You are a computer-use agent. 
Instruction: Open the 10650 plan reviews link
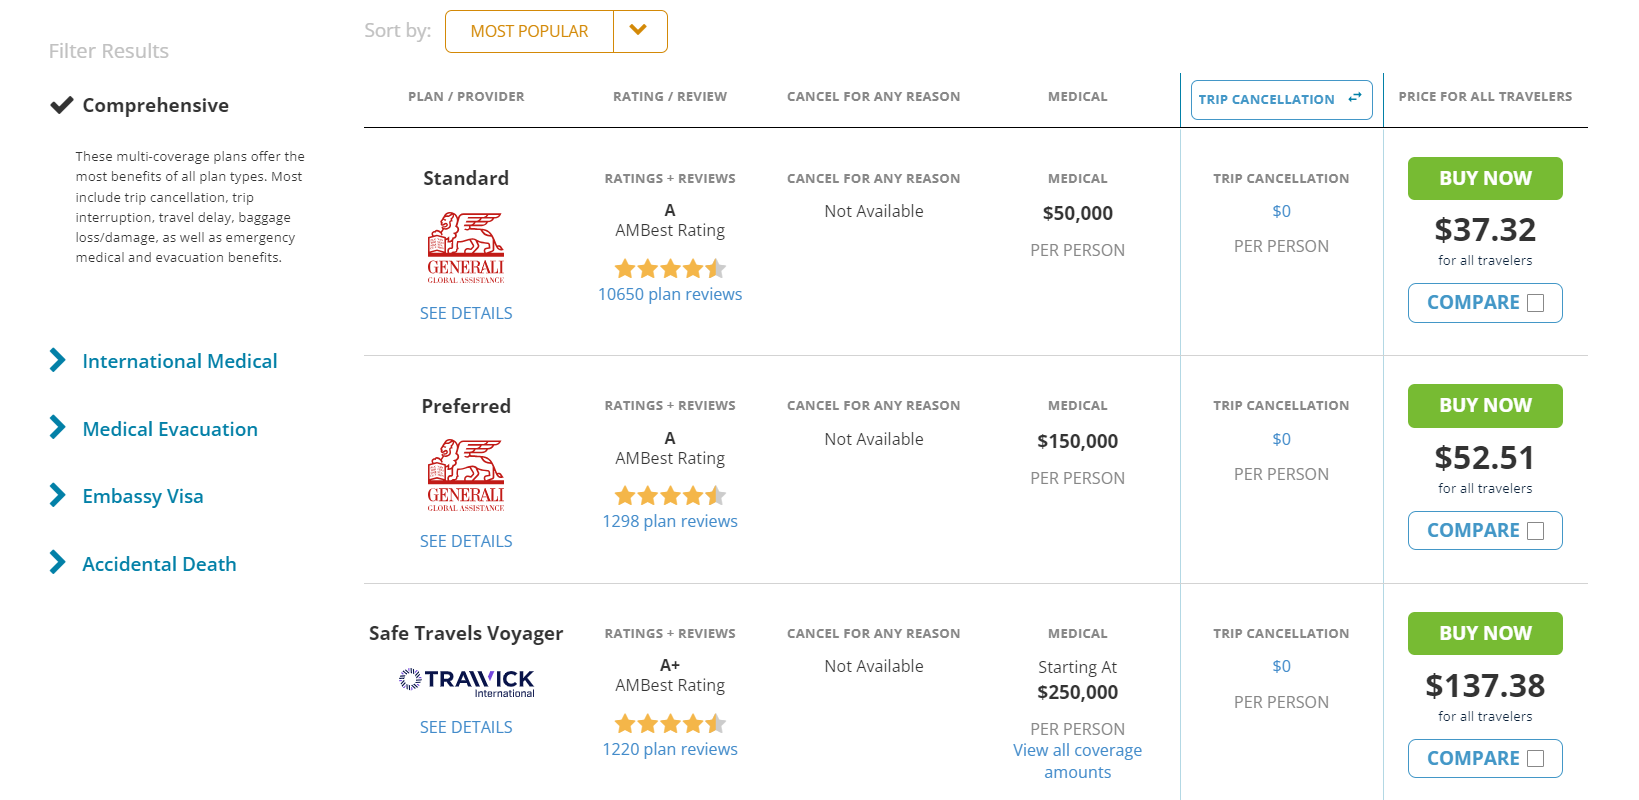[x=670, y=293]
